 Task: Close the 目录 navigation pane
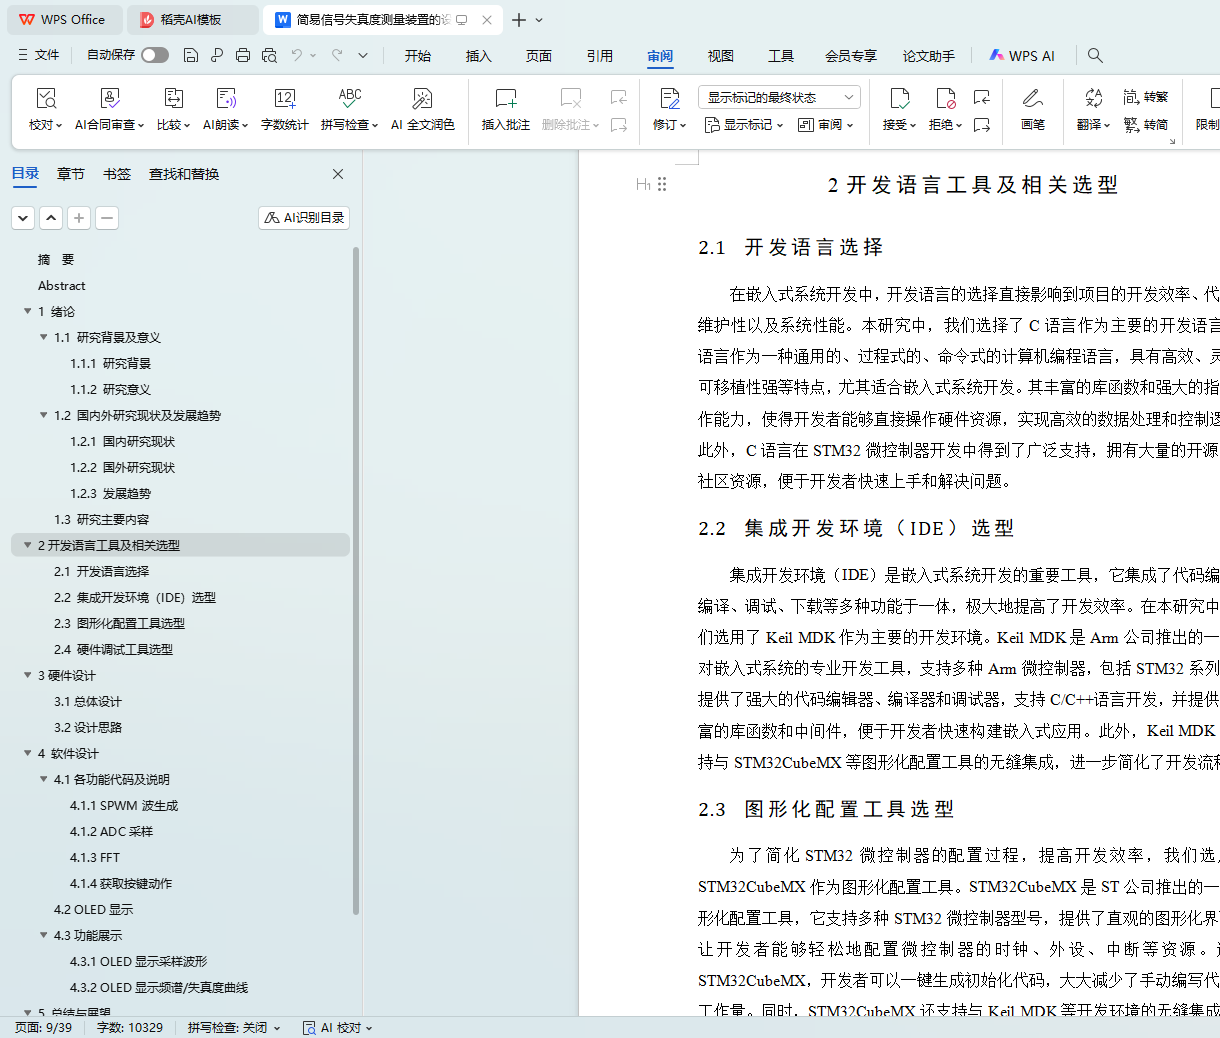[x=338, y=174]
